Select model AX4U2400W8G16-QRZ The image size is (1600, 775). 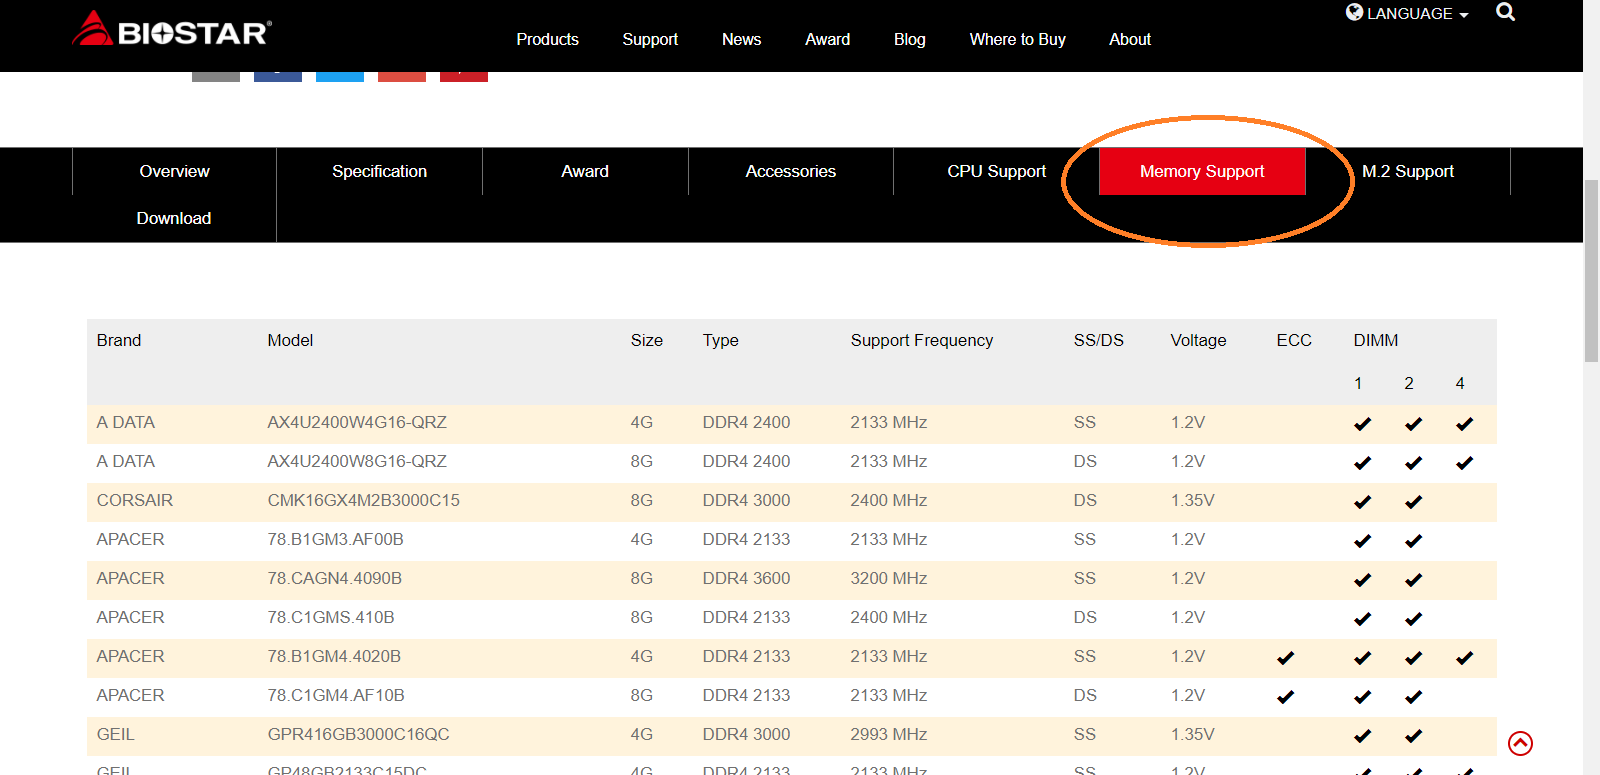[x=357, y=461]
